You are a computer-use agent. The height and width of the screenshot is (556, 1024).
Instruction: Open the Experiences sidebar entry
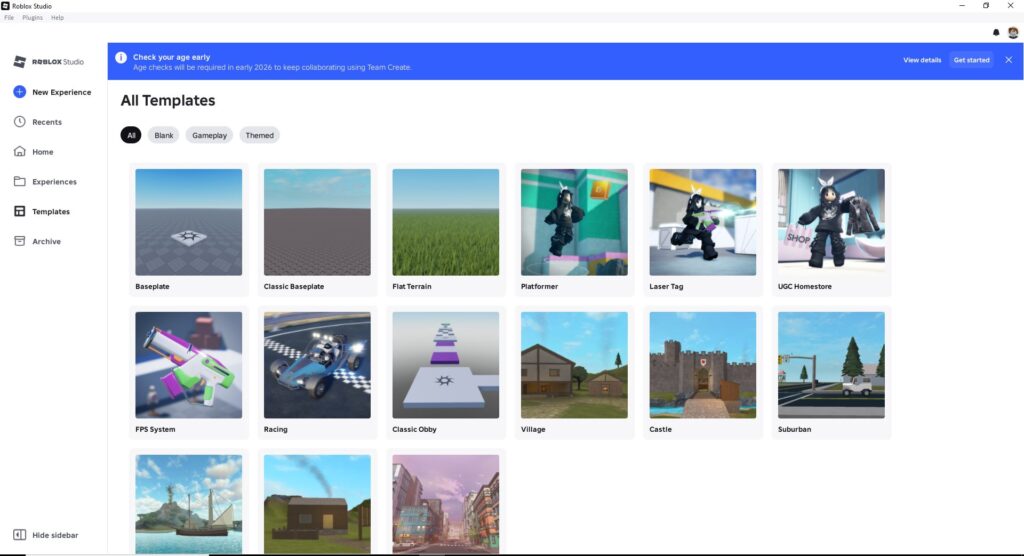[x=54, y=182]
